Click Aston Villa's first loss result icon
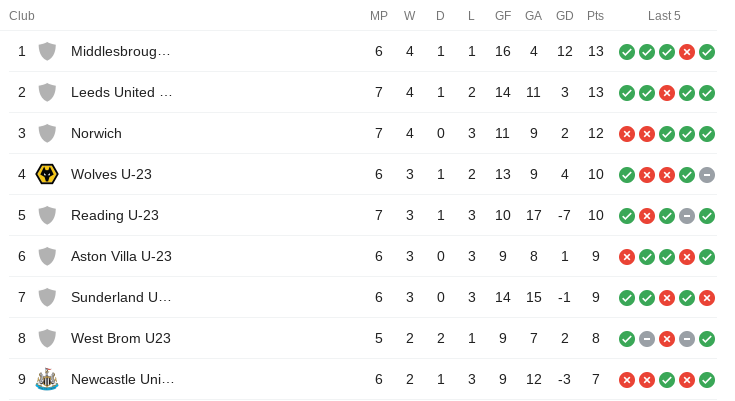The image size is (735, 401). pyautogui.click(x=627, y=257)
